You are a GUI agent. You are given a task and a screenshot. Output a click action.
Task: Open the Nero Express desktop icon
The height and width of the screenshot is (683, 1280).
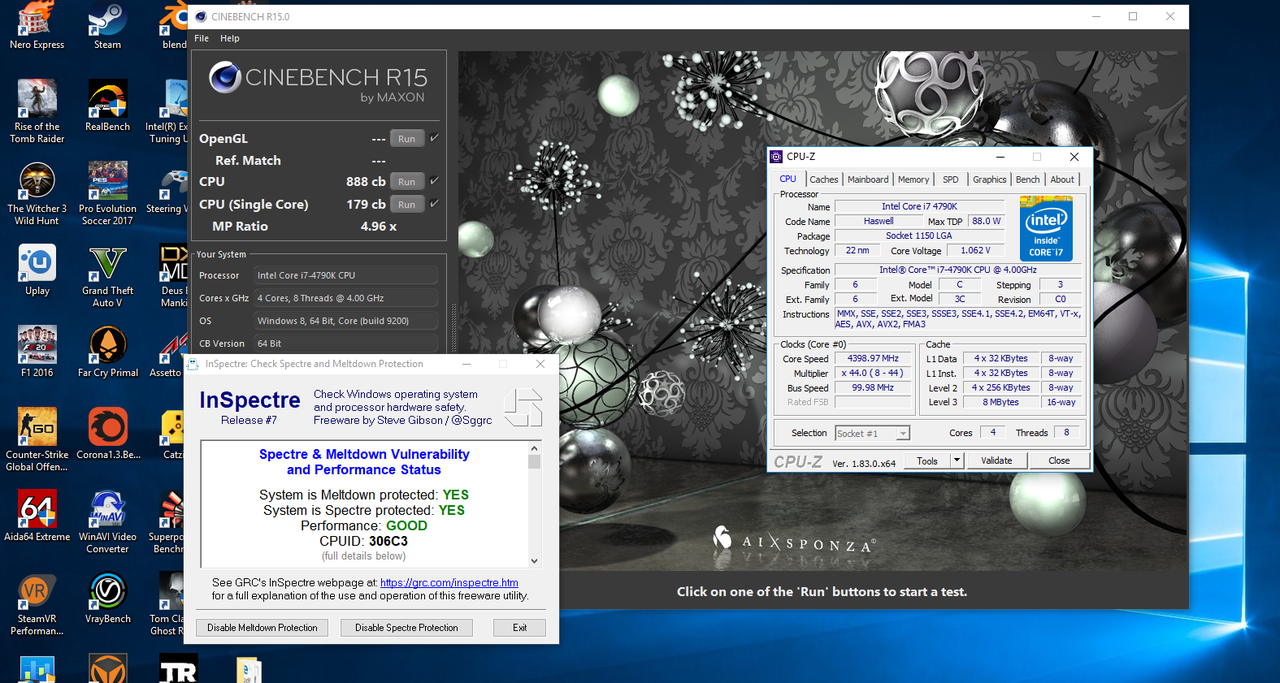[37, 18]
